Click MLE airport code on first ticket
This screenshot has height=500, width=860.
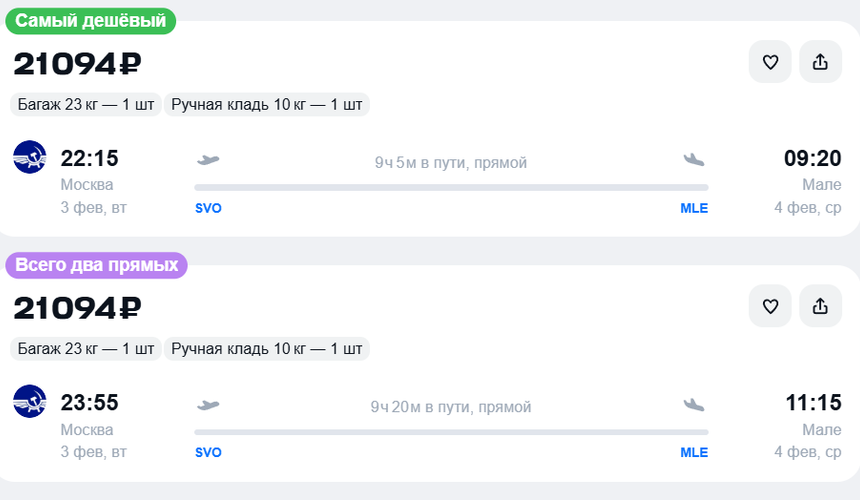694,208
